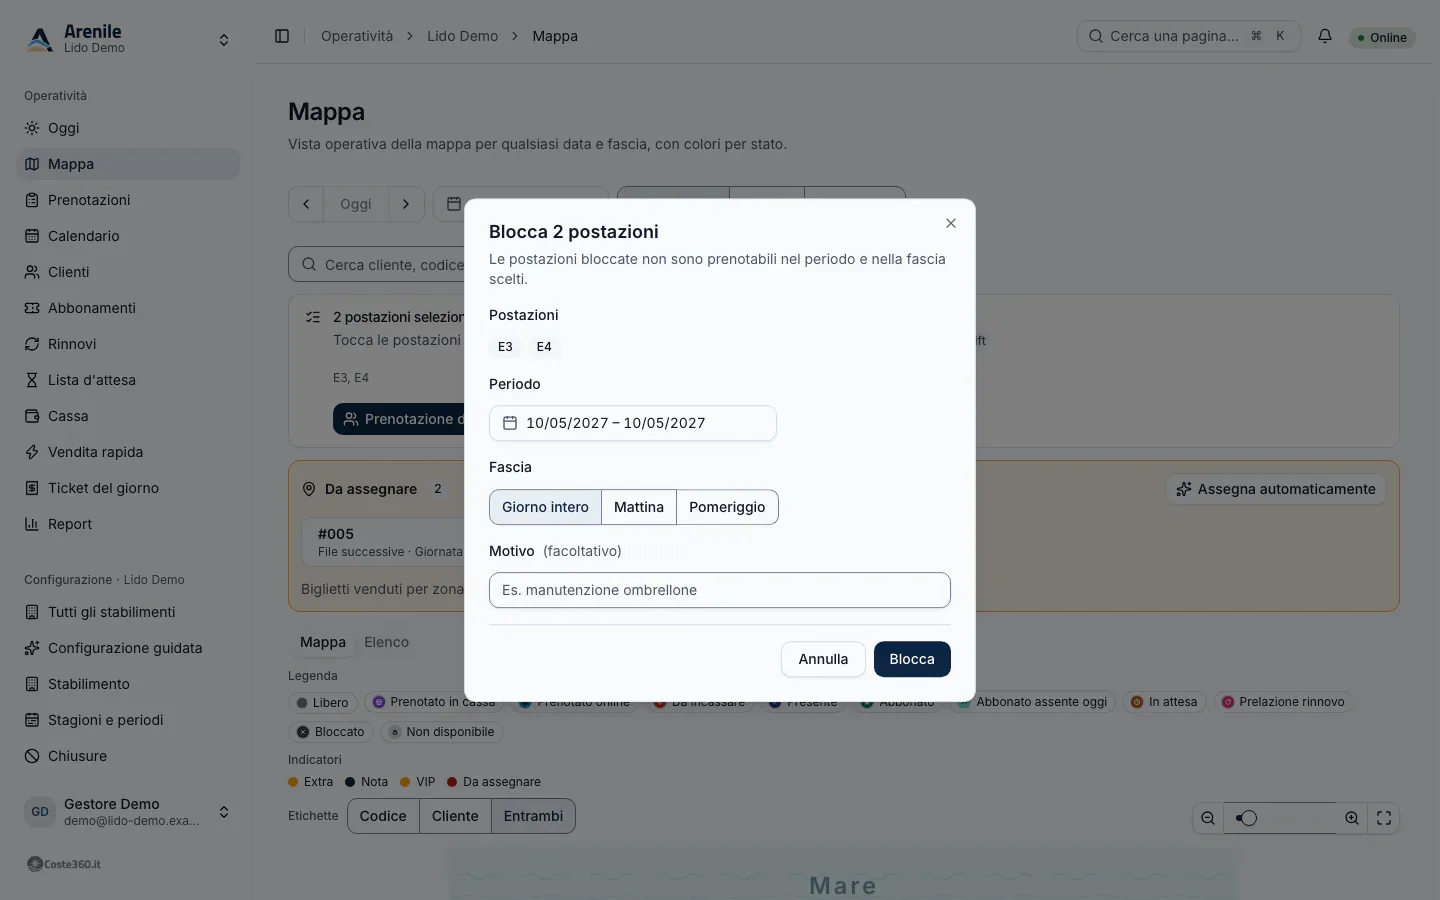The image size is (1440, 900).
Task: Click the Chiusure ban icon
Action: coord(32,756)
